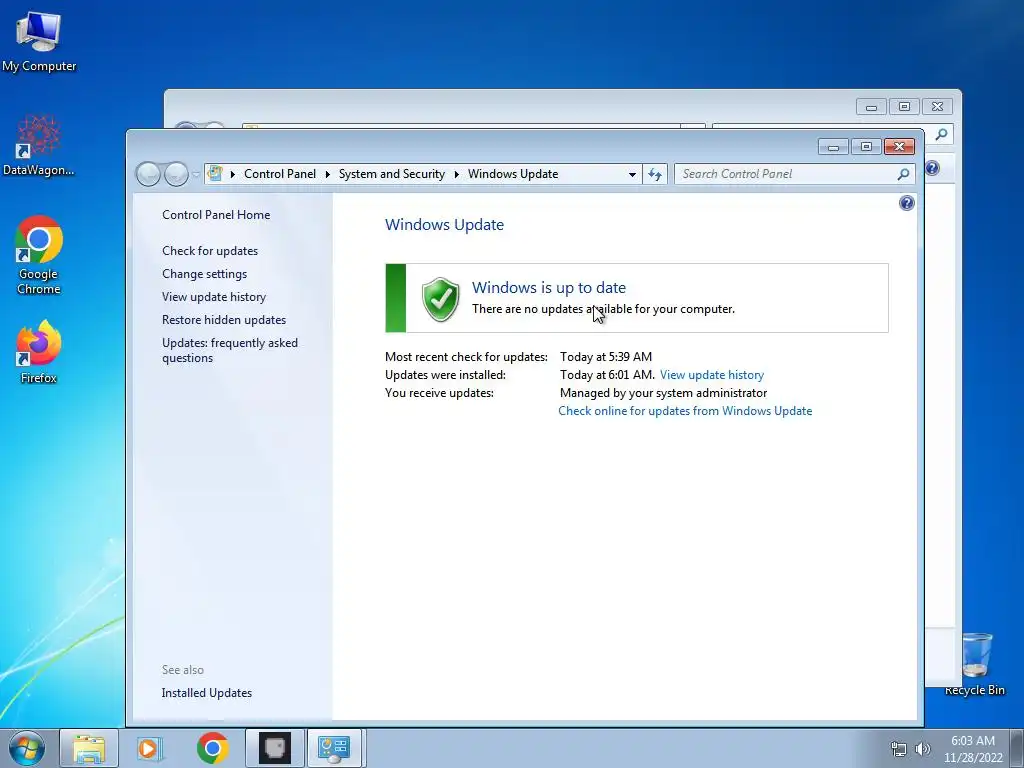1024x768 pixels.
Task: Open Google Chrome desktop shortcut
Action: [x=39, y=255]
